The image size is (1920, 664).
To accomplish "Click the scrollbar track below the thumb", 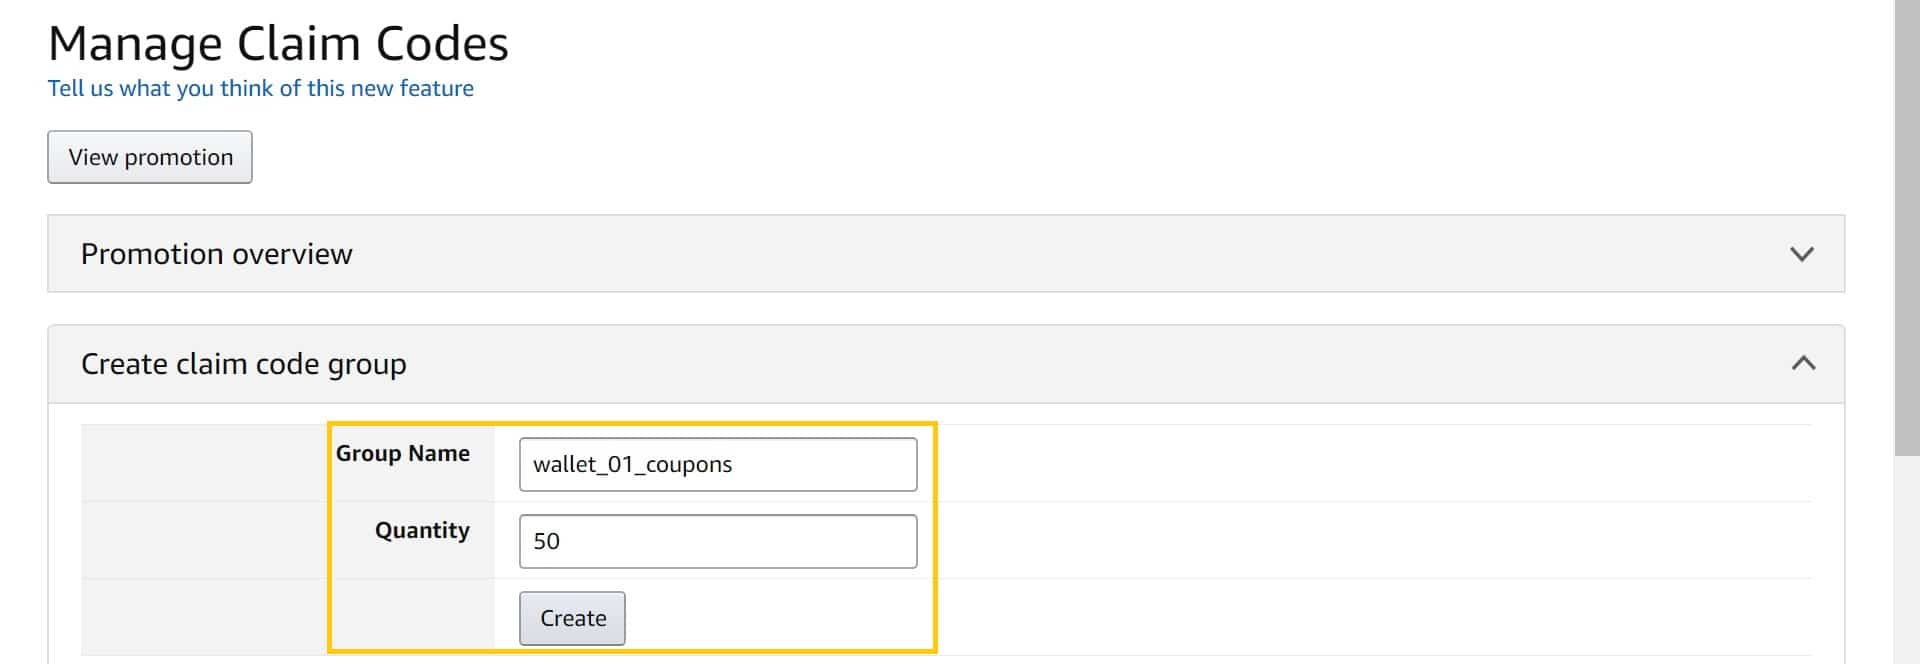I will (1907, 560).
